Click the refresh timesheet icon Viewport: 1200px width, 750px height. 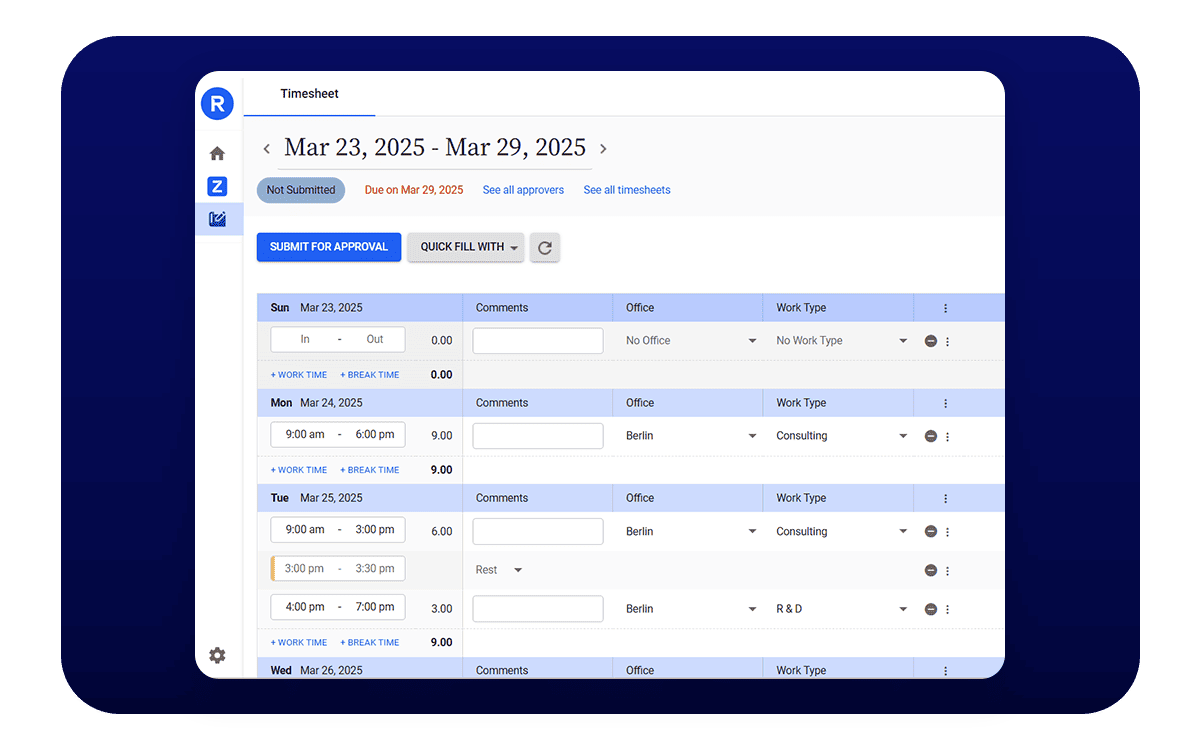pyautogui.click(x=545, y=247)
